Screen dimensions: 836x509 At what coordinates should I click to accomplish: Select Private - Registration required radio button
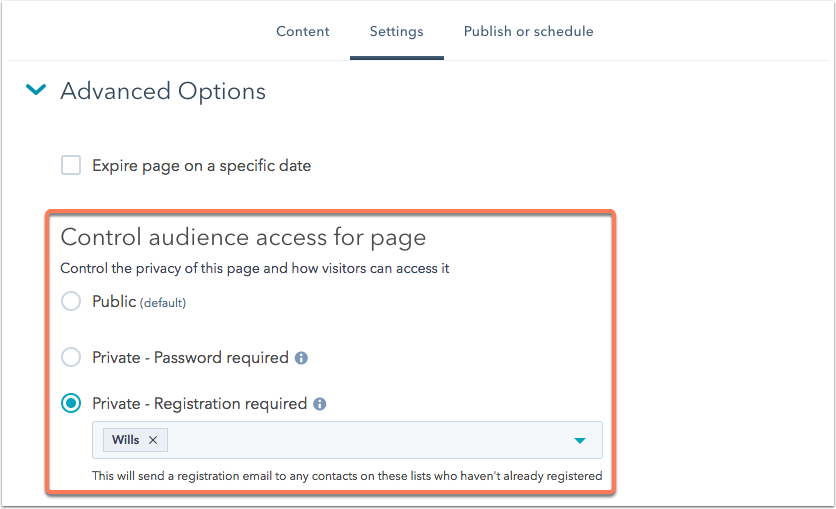pos(71,404)
